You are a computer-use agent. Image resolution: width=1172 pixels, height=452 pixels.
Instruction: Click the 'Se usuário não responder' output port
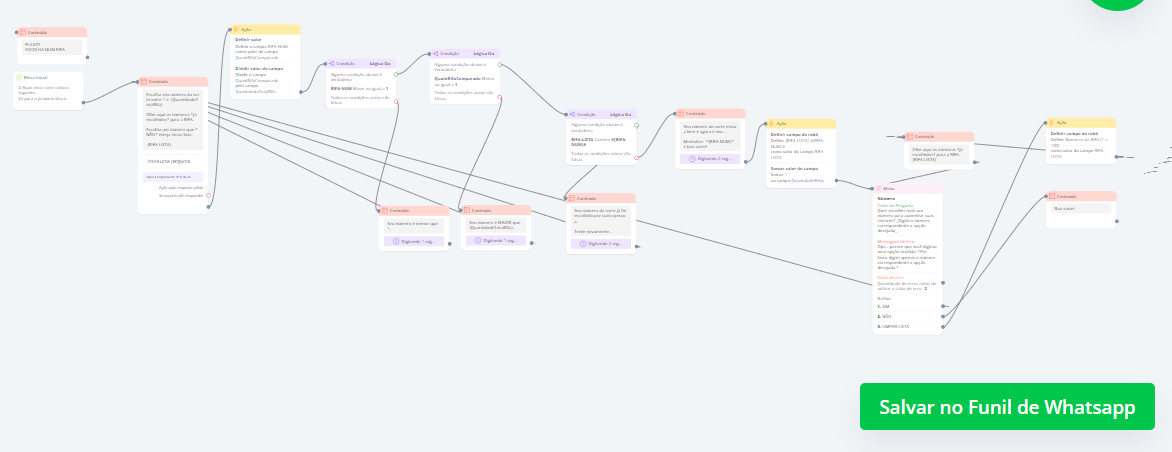(x=208, y=196)
